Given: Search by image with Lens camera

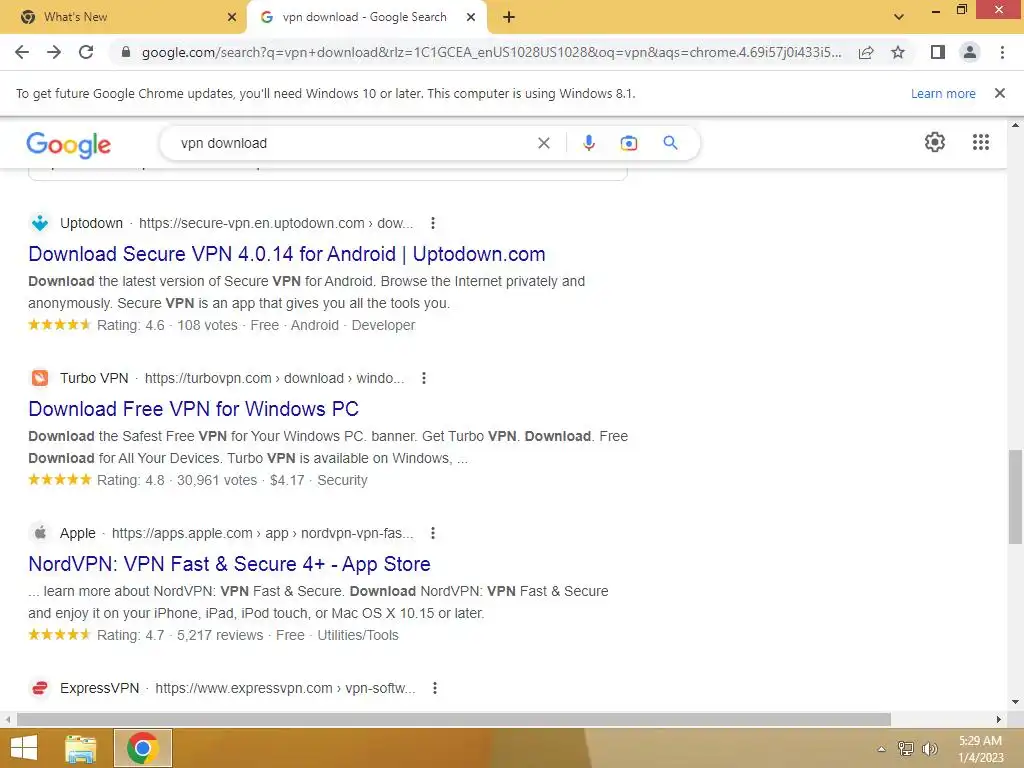Looking at the screenshot, I should point(628,143).
